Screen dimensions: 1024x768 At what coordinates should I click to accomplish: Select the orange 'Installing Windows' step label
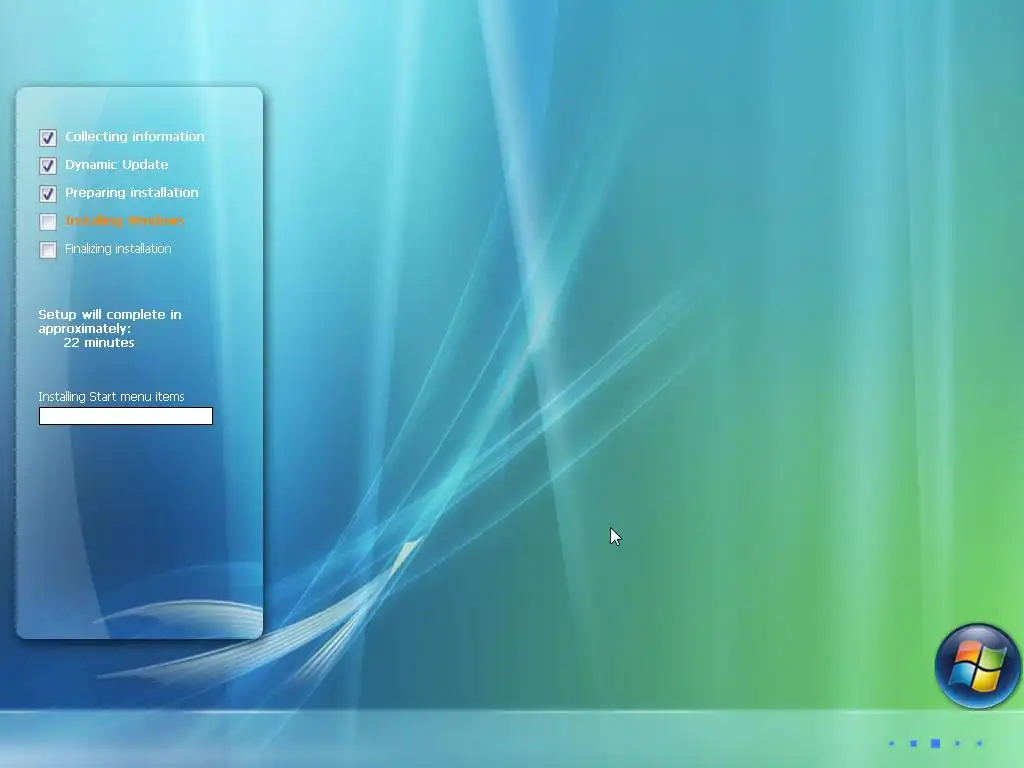[x=125, y=221]
